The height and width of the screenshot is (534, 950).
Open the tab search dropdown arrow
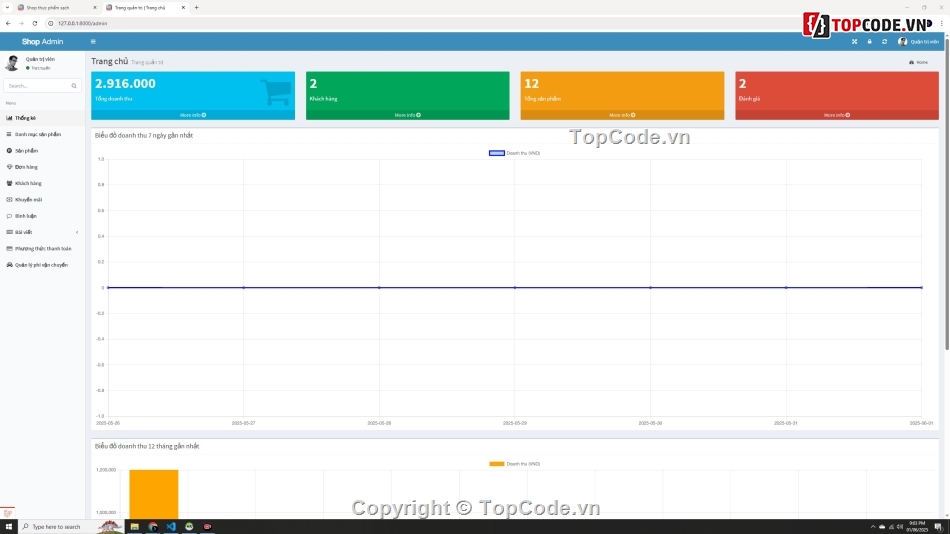tap(7, 8)
